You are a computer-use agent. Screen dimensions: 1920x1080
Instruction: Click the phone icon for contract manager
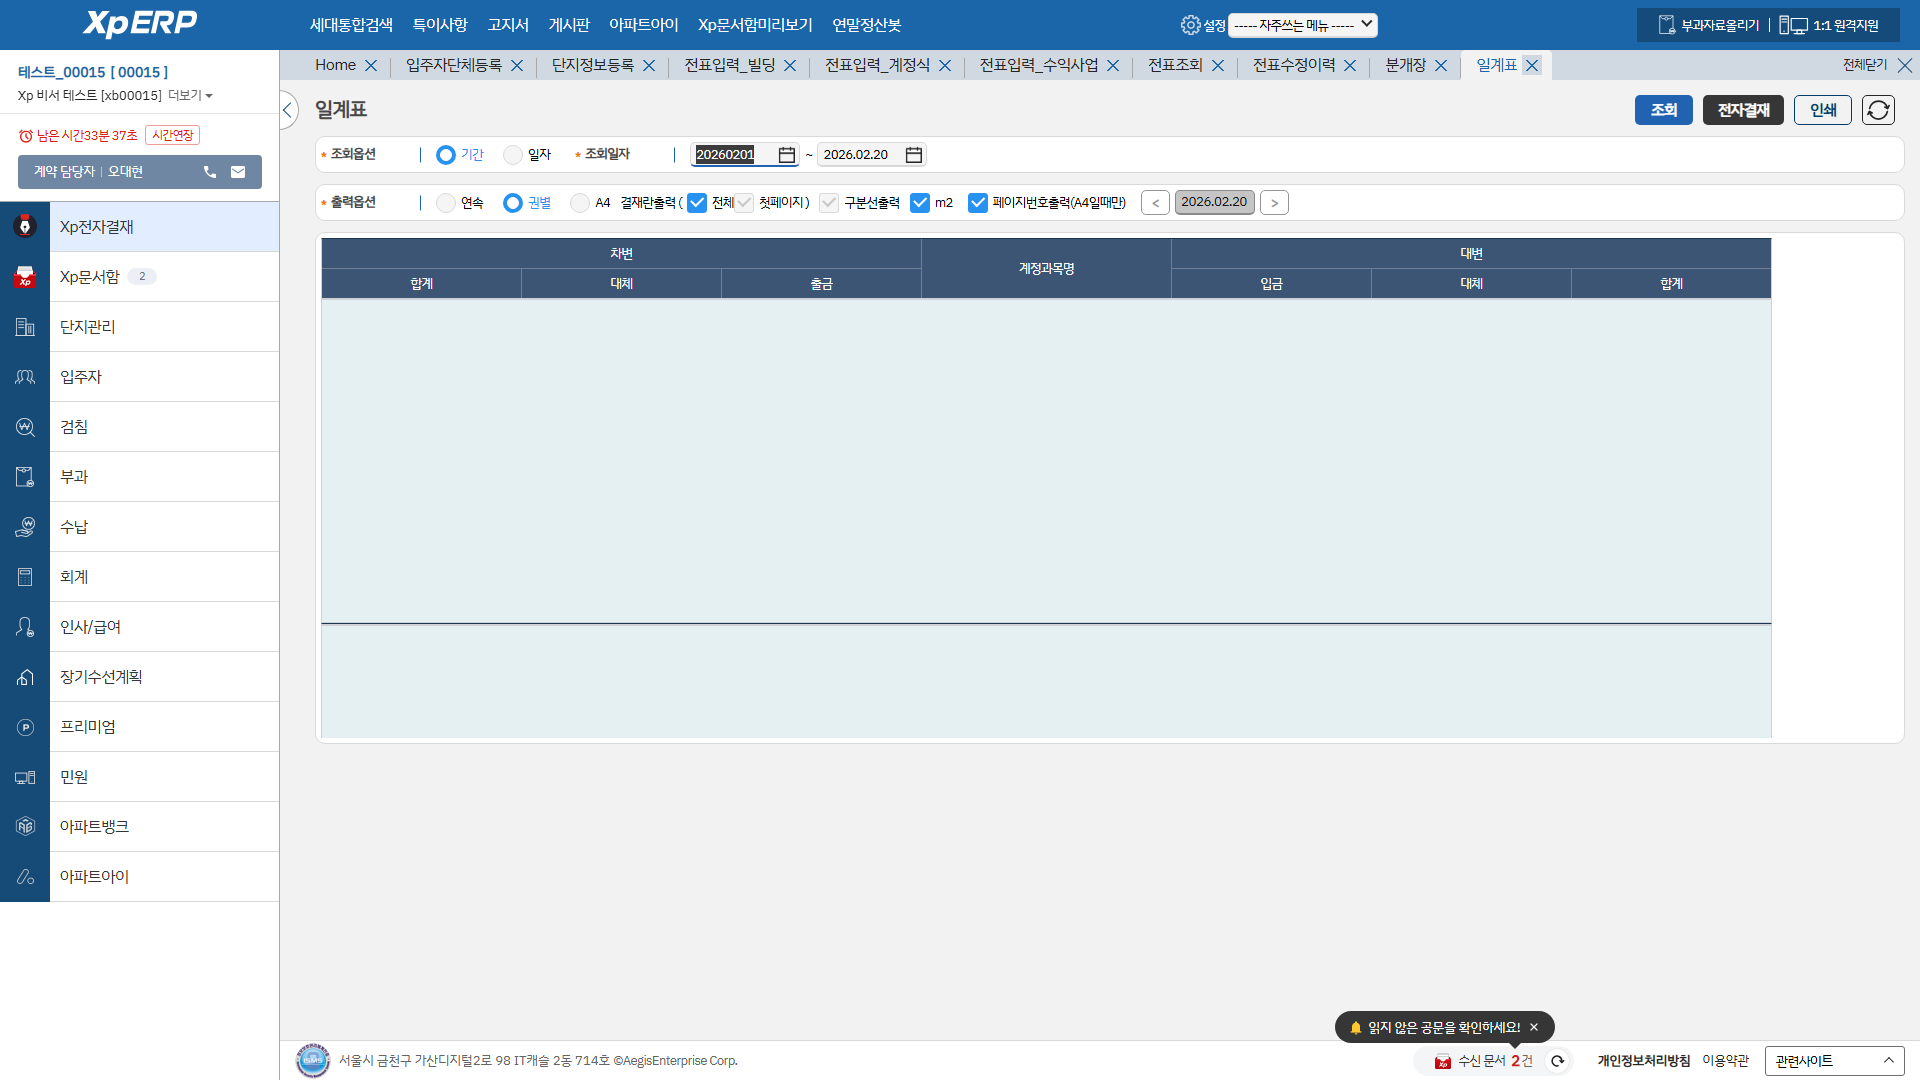point(210,172)
